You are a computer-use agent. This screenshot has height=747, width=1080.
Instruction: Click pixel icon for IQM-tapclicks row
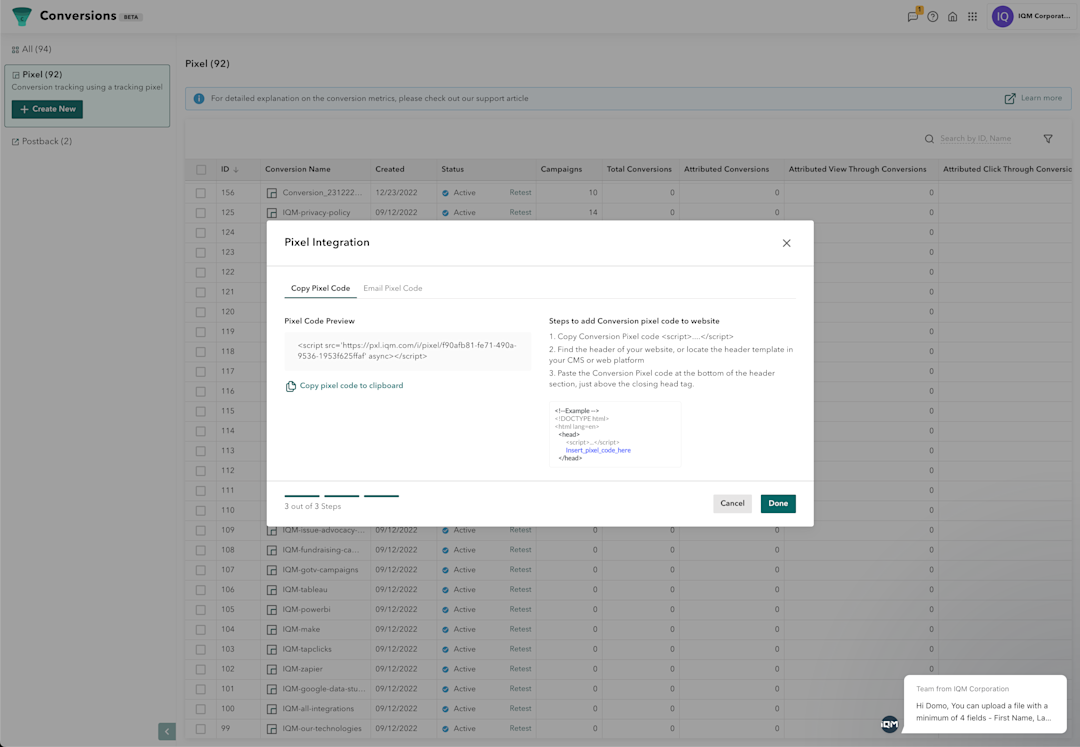(x=272, y=649)
